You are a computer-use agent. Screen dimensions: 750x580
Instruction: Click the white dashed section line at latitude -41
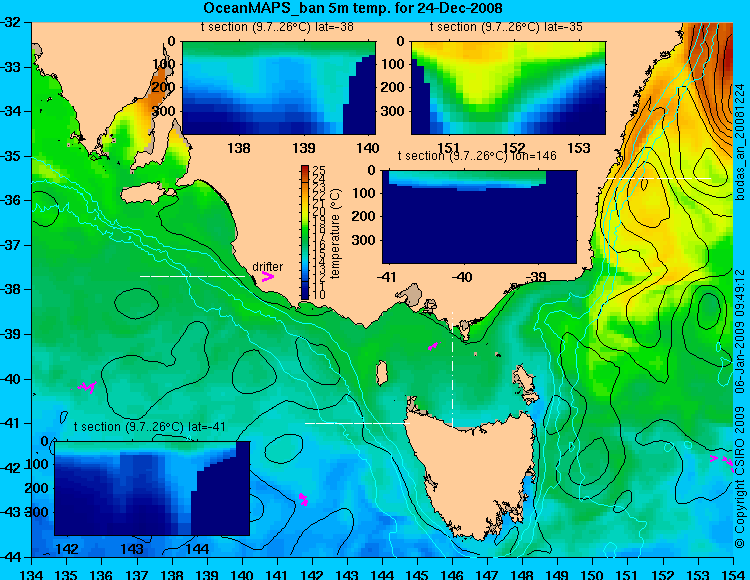[x=357, y=423]
